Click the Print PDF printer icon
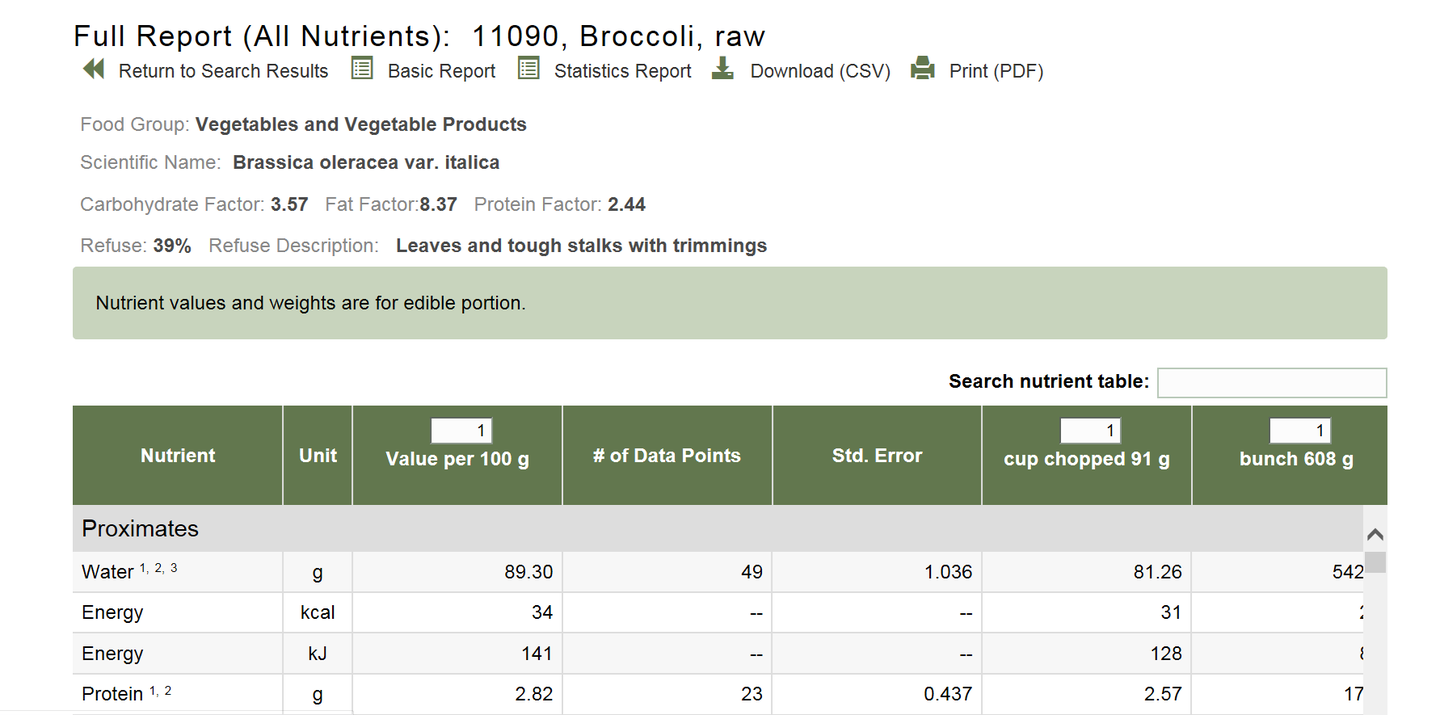Image resolution: width=1440 pixels, height=715 pixels. coord(922,69)
